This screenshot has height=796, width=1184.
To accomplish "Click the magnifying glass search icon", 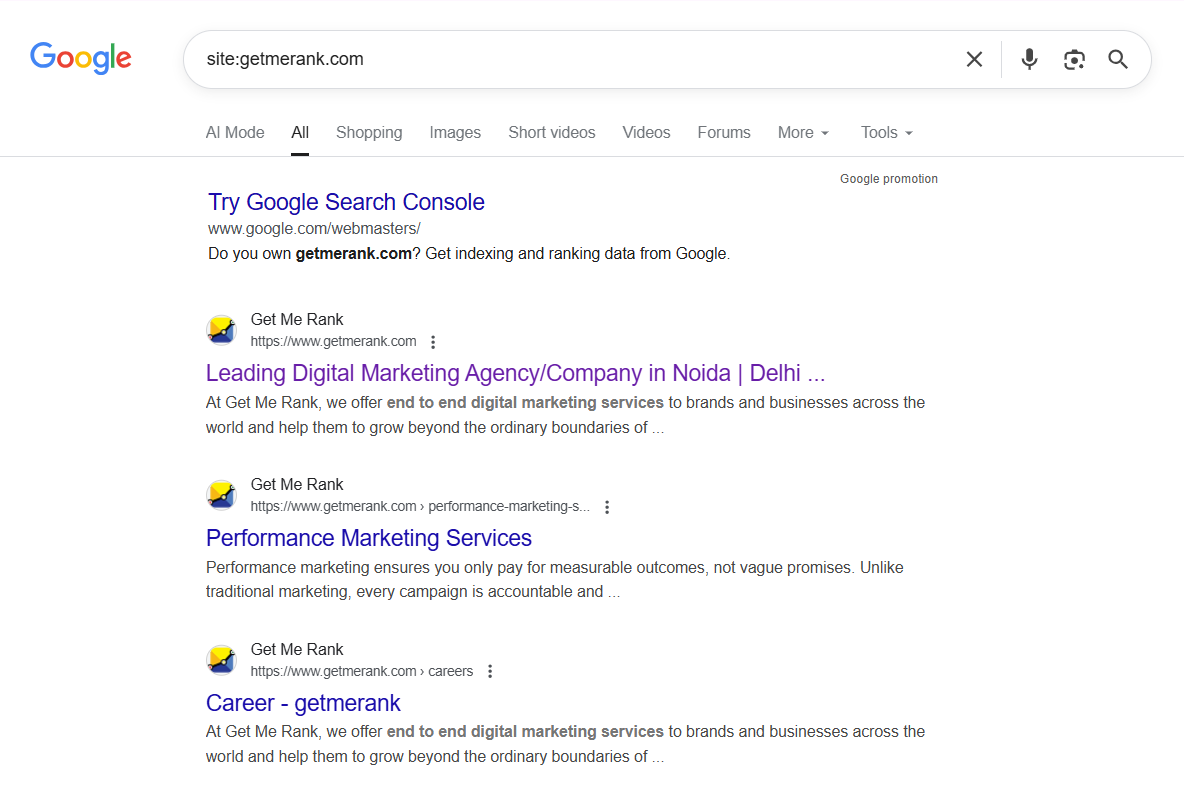I will point(1117,59).
